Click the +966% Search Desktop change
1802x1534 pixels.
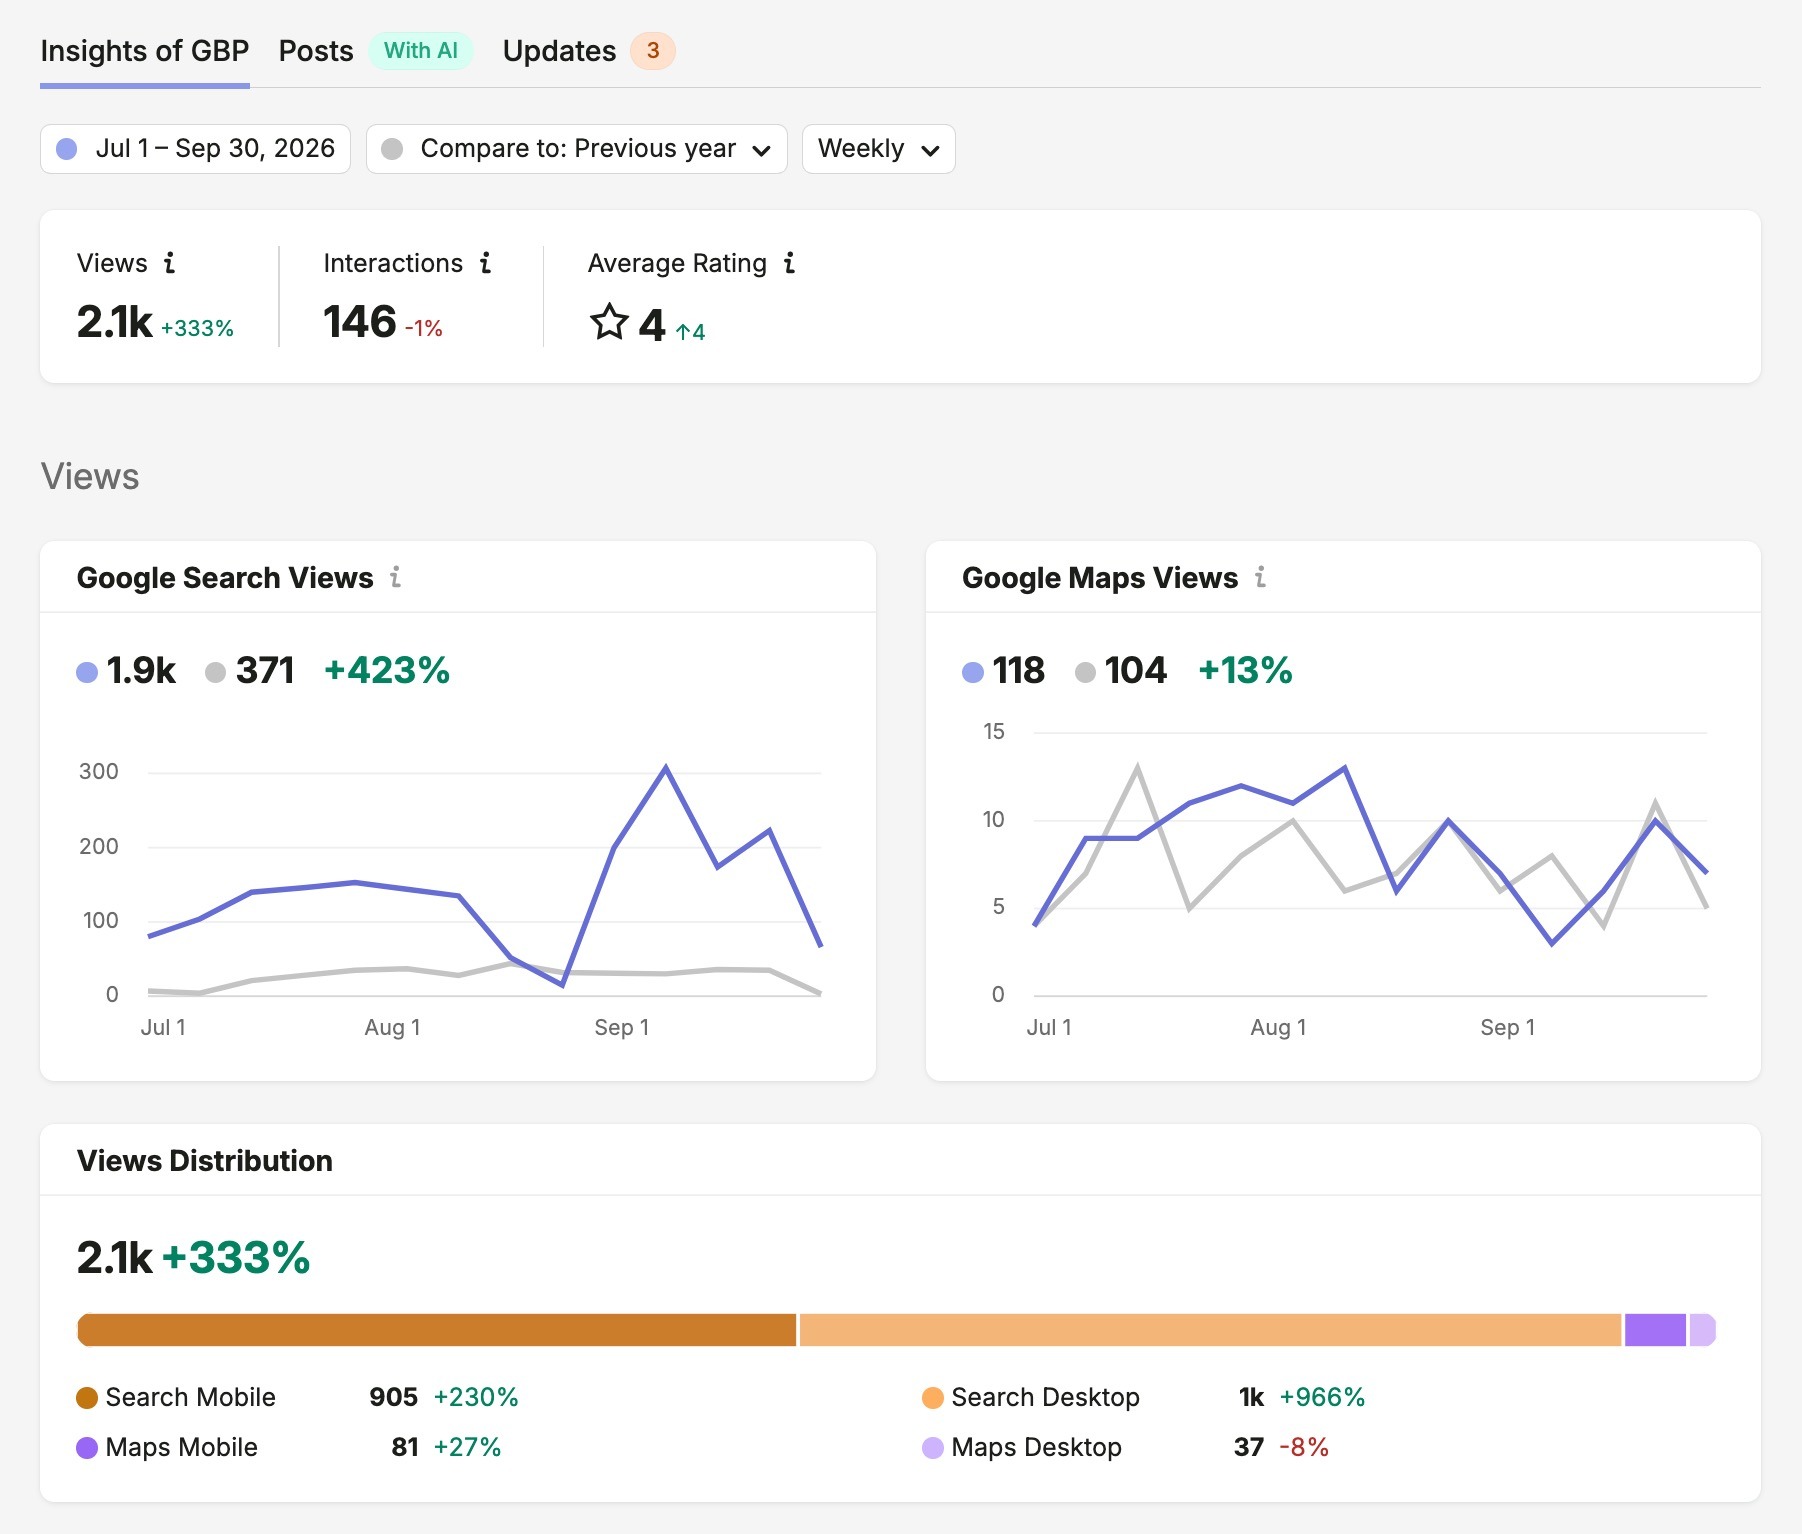pos(1322,1398)
